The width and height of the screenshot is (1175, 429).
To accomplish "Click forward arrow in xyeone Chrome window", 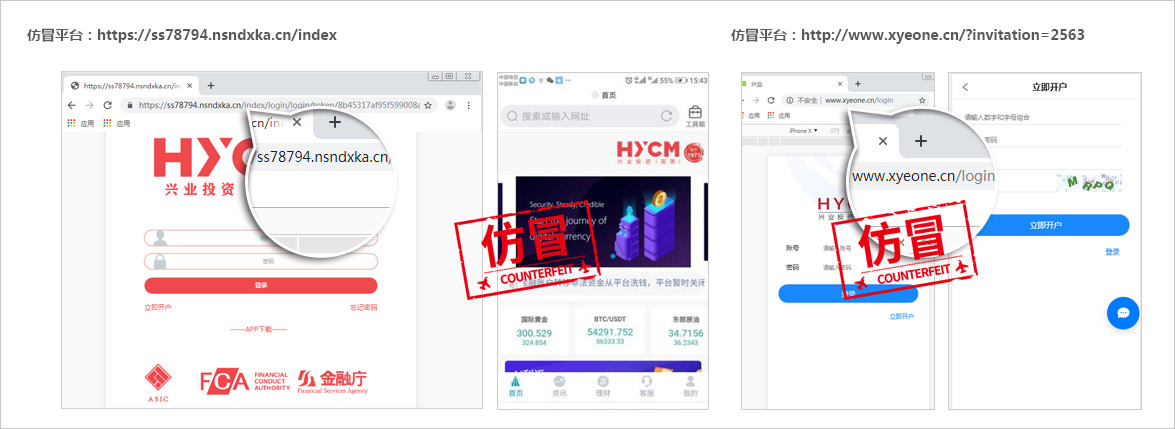I will pyautogui.click(x=755, y=100).
